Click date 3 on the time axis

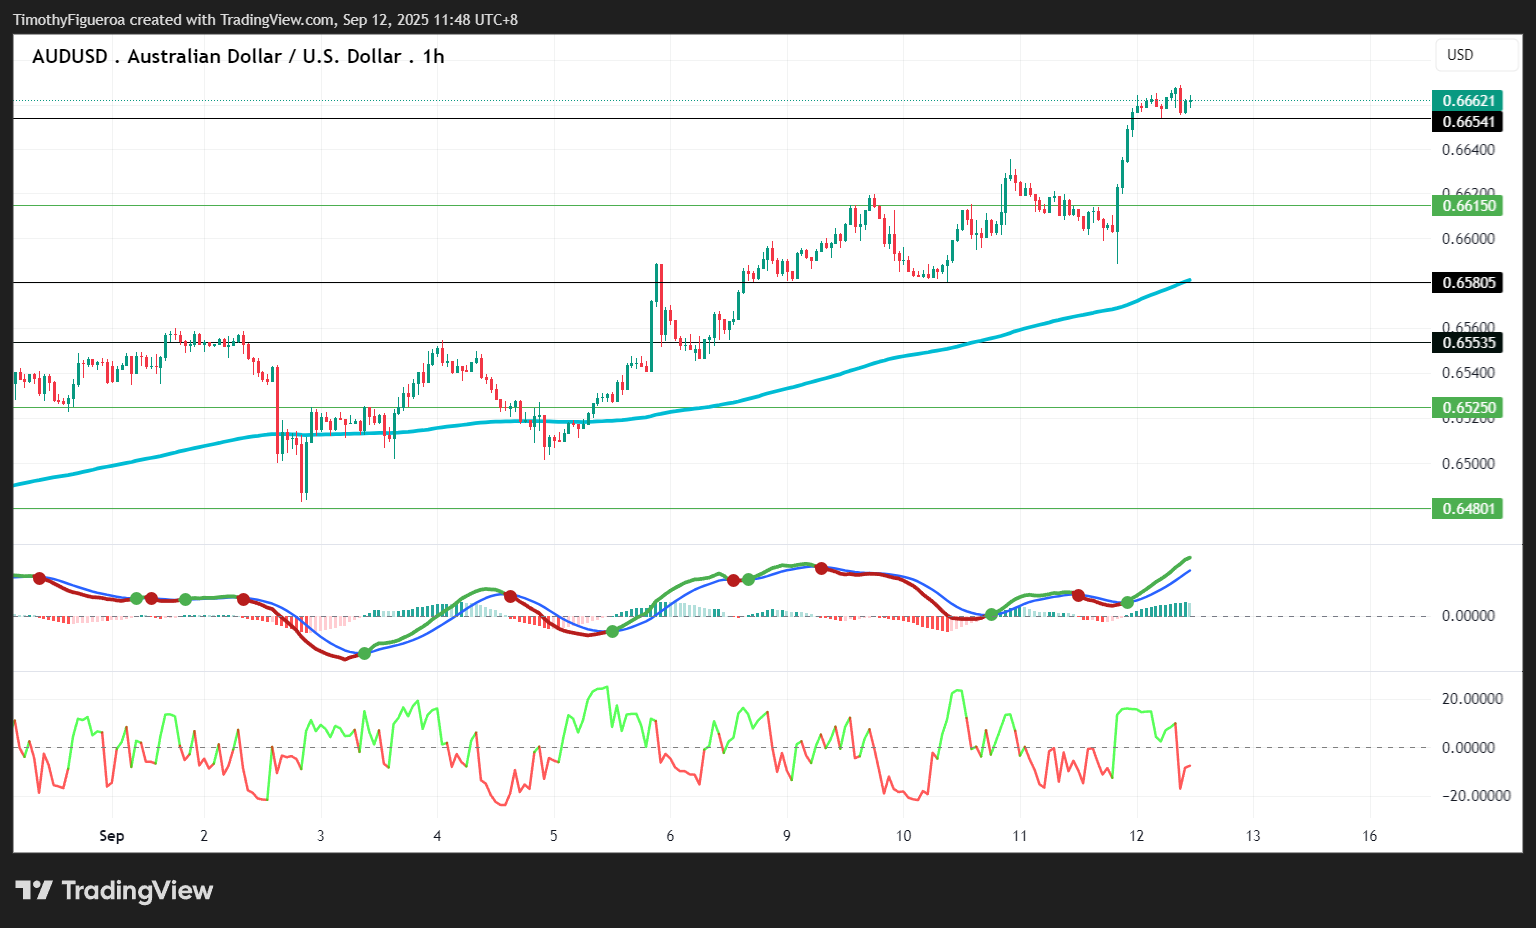pos(321,836)
